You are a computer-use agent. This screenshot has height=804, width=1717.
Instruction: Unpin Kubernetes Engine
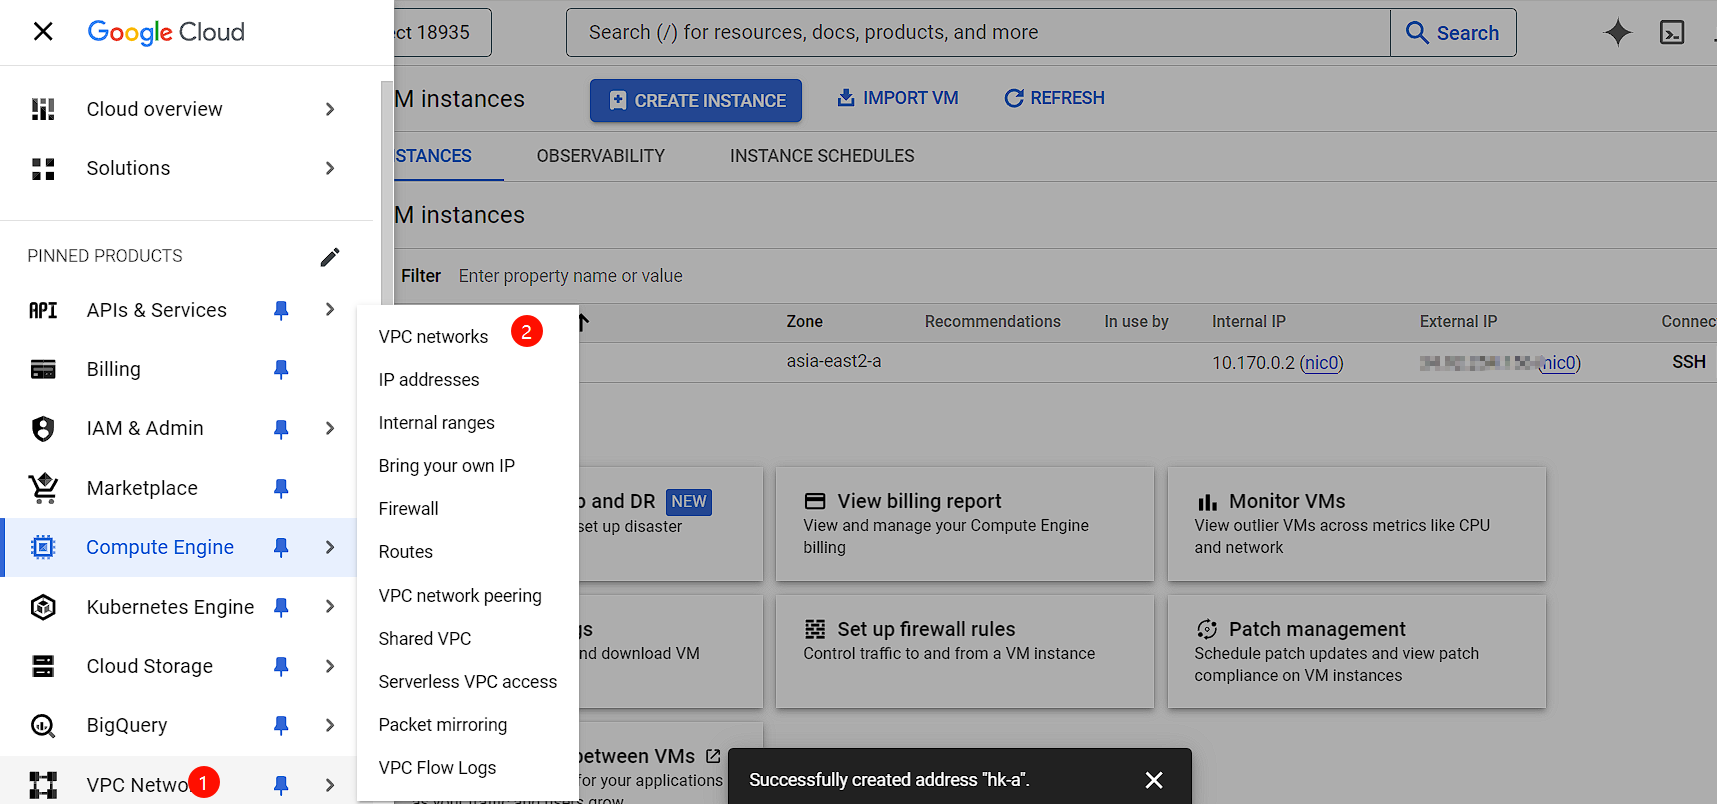click(281, 607)
